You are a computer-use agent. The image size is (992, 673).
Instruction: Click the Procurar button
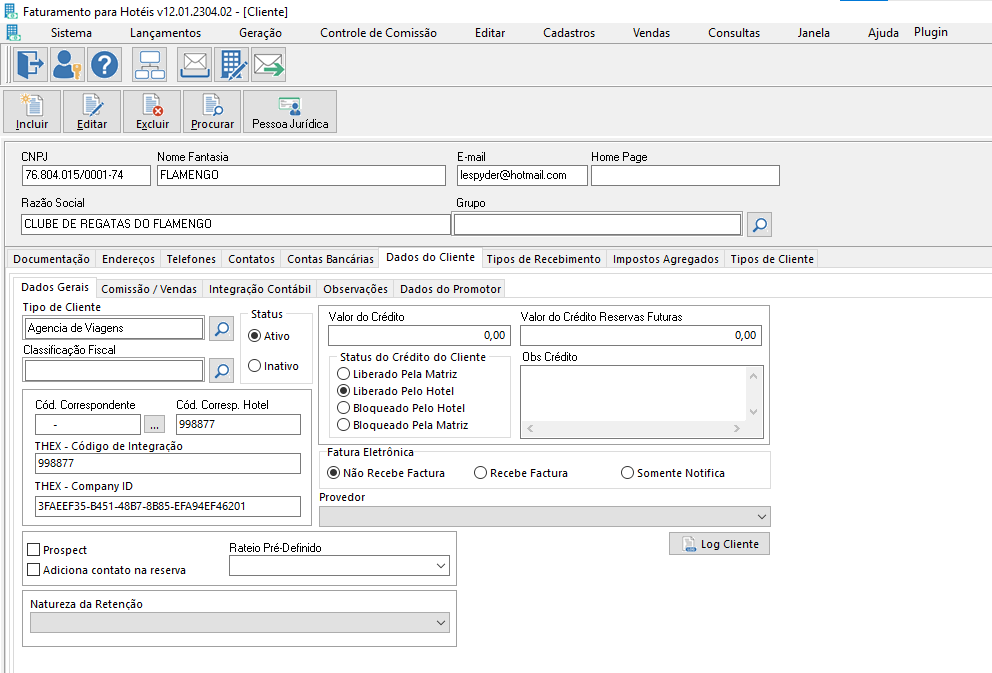[212, 111]
